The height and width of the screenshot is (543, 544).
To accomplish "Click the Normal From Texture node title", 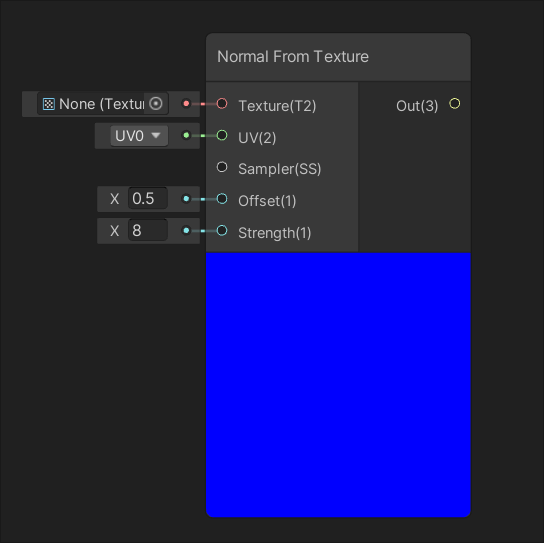I will click(293, 57).
